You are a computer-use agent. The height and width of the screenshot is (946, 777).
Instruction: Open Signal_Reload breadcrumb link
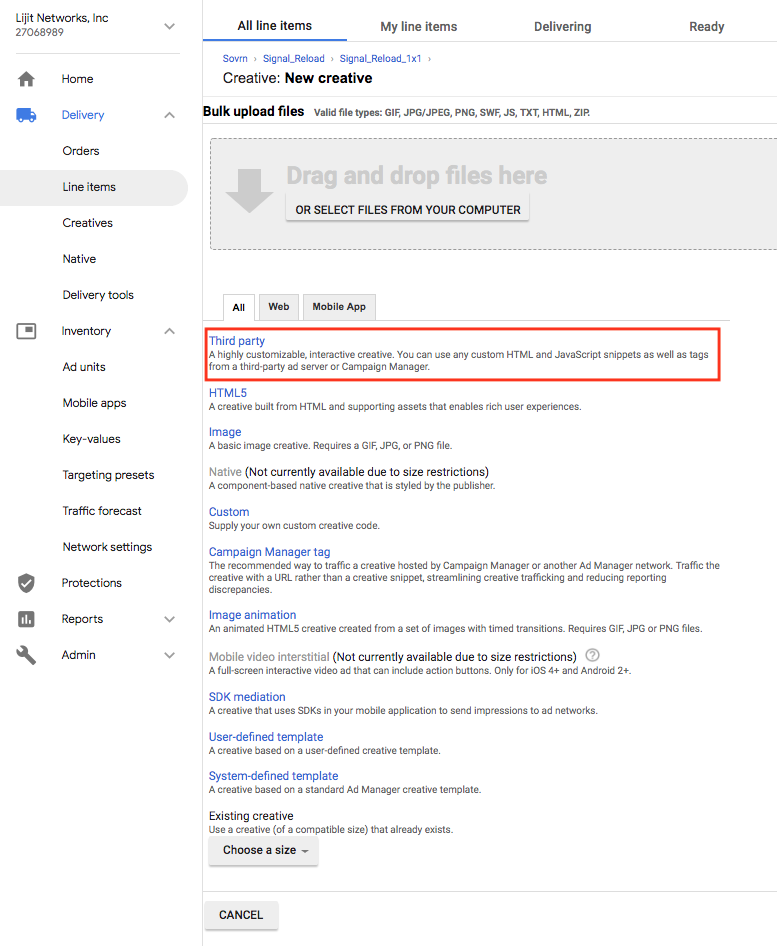click(294, 59)
